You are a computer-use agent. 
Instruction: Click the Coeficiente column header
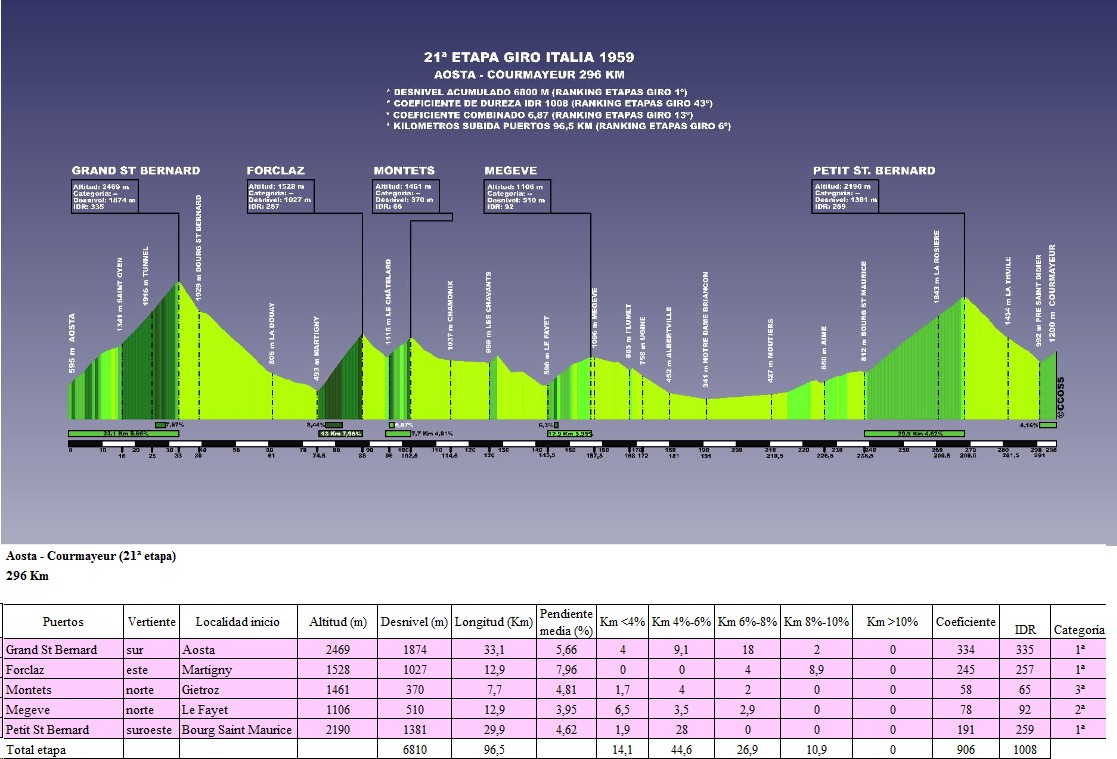(x=965, y=621)
